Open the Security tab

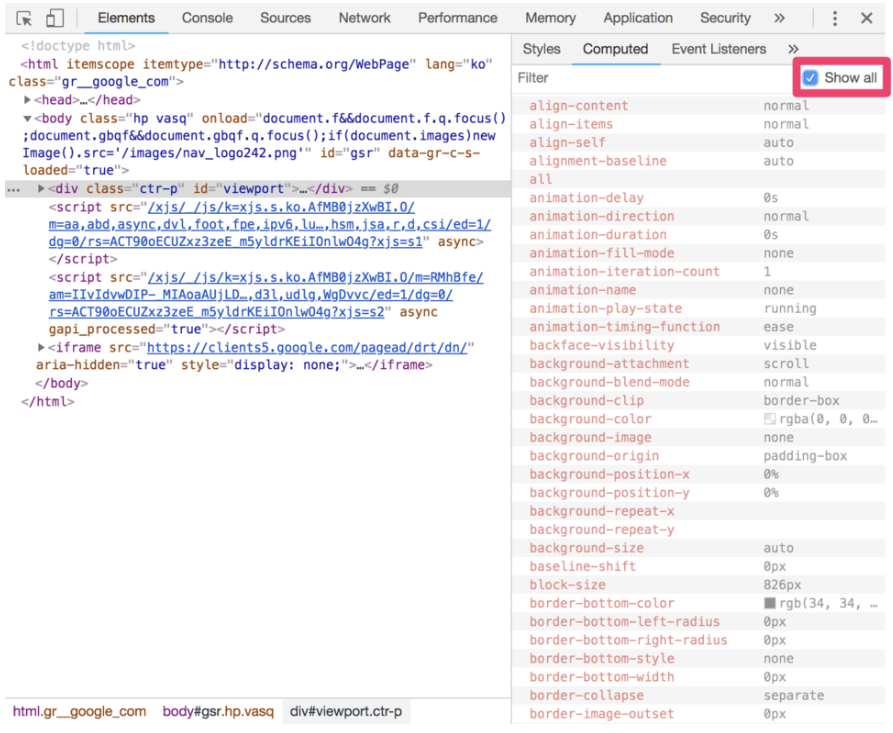tap(725, 18)
